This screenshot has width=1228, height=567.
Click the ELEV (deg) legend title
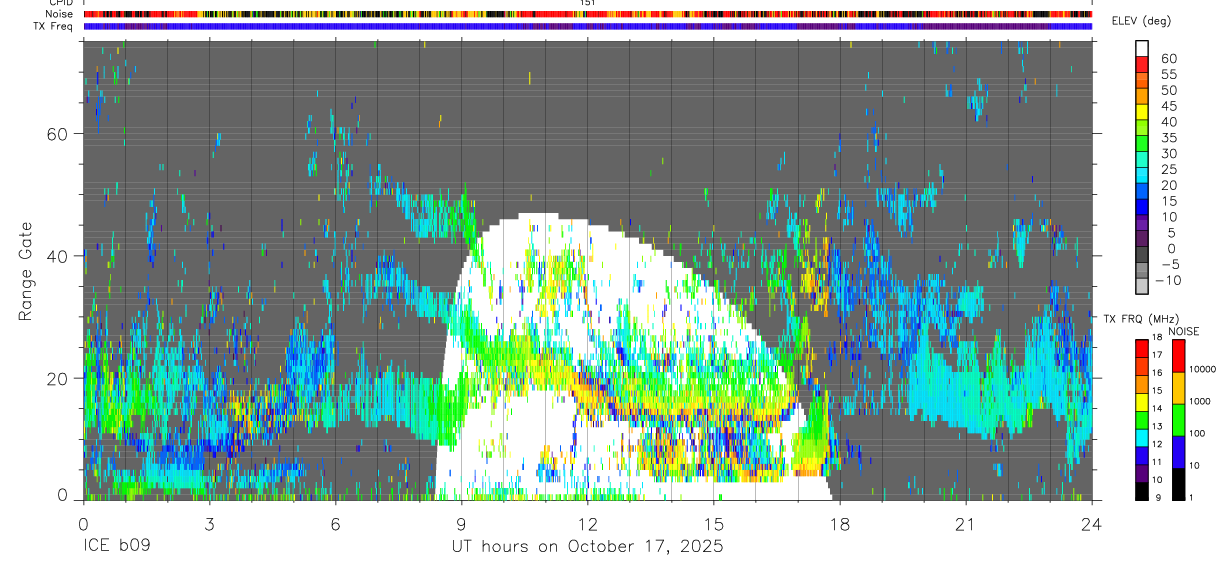(1141, 21)
